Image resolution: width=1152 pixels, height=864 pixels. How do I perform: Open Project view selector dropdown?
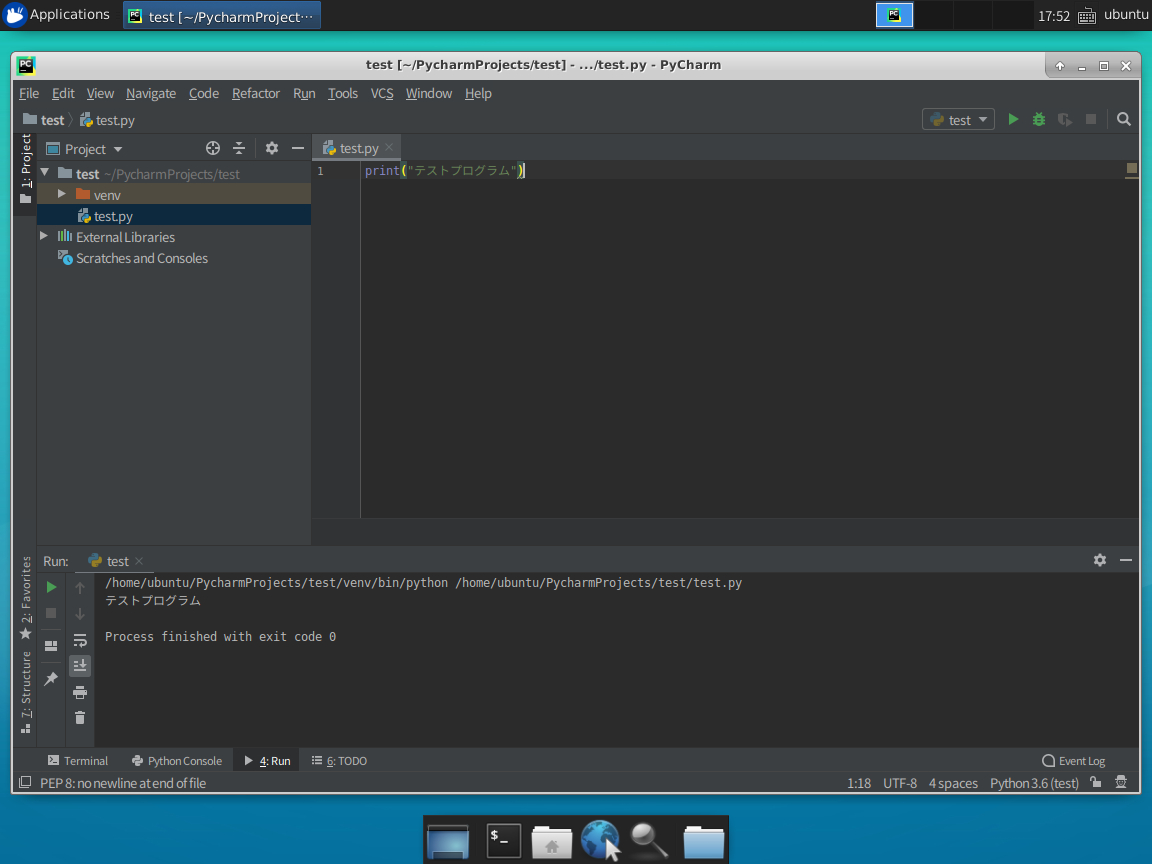[84, 148]
